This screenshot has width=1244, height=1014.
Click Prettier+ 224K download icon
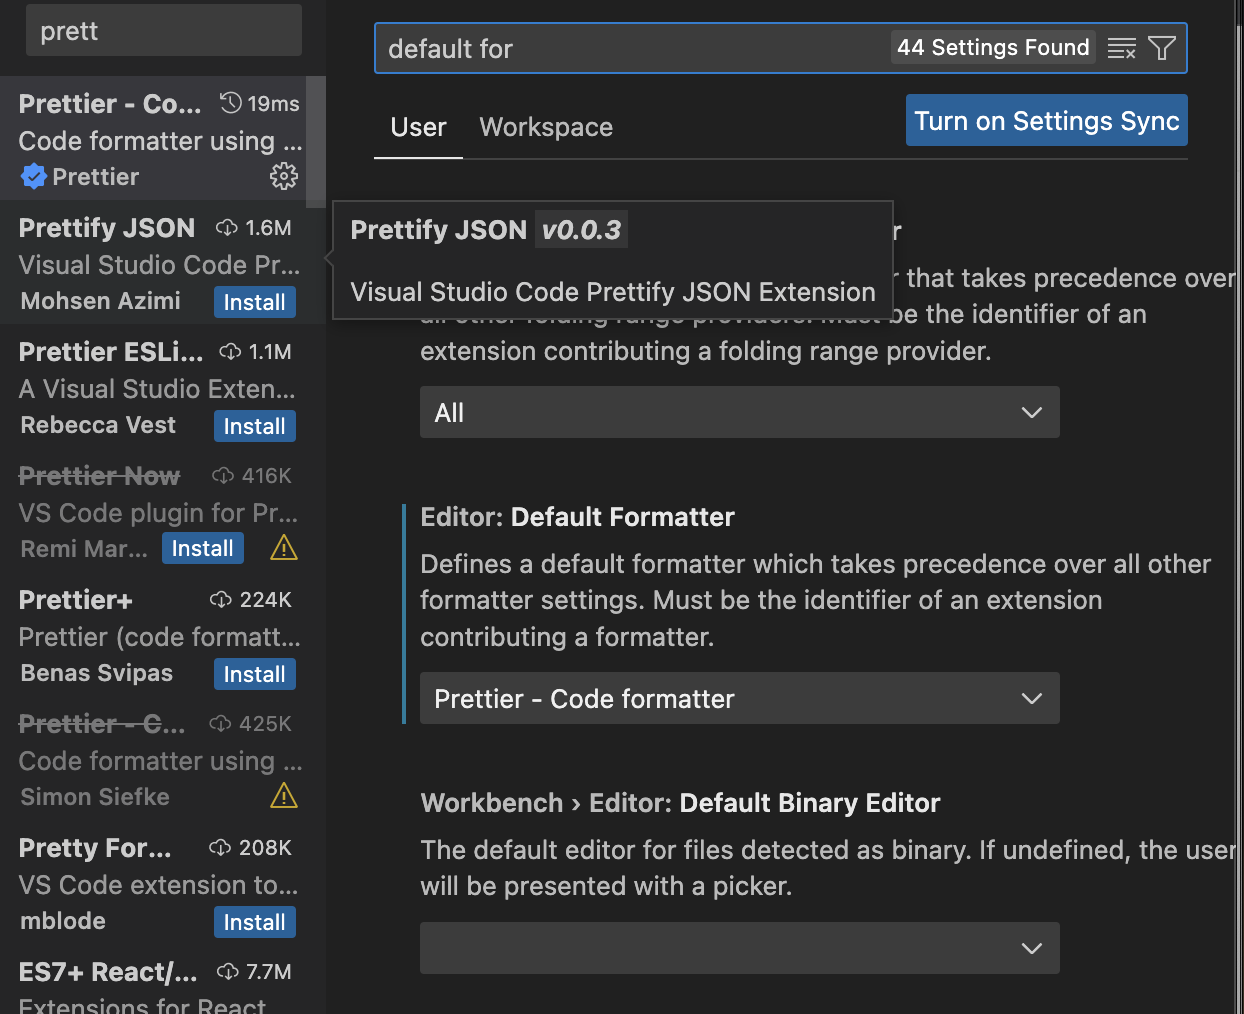point(221,600)
